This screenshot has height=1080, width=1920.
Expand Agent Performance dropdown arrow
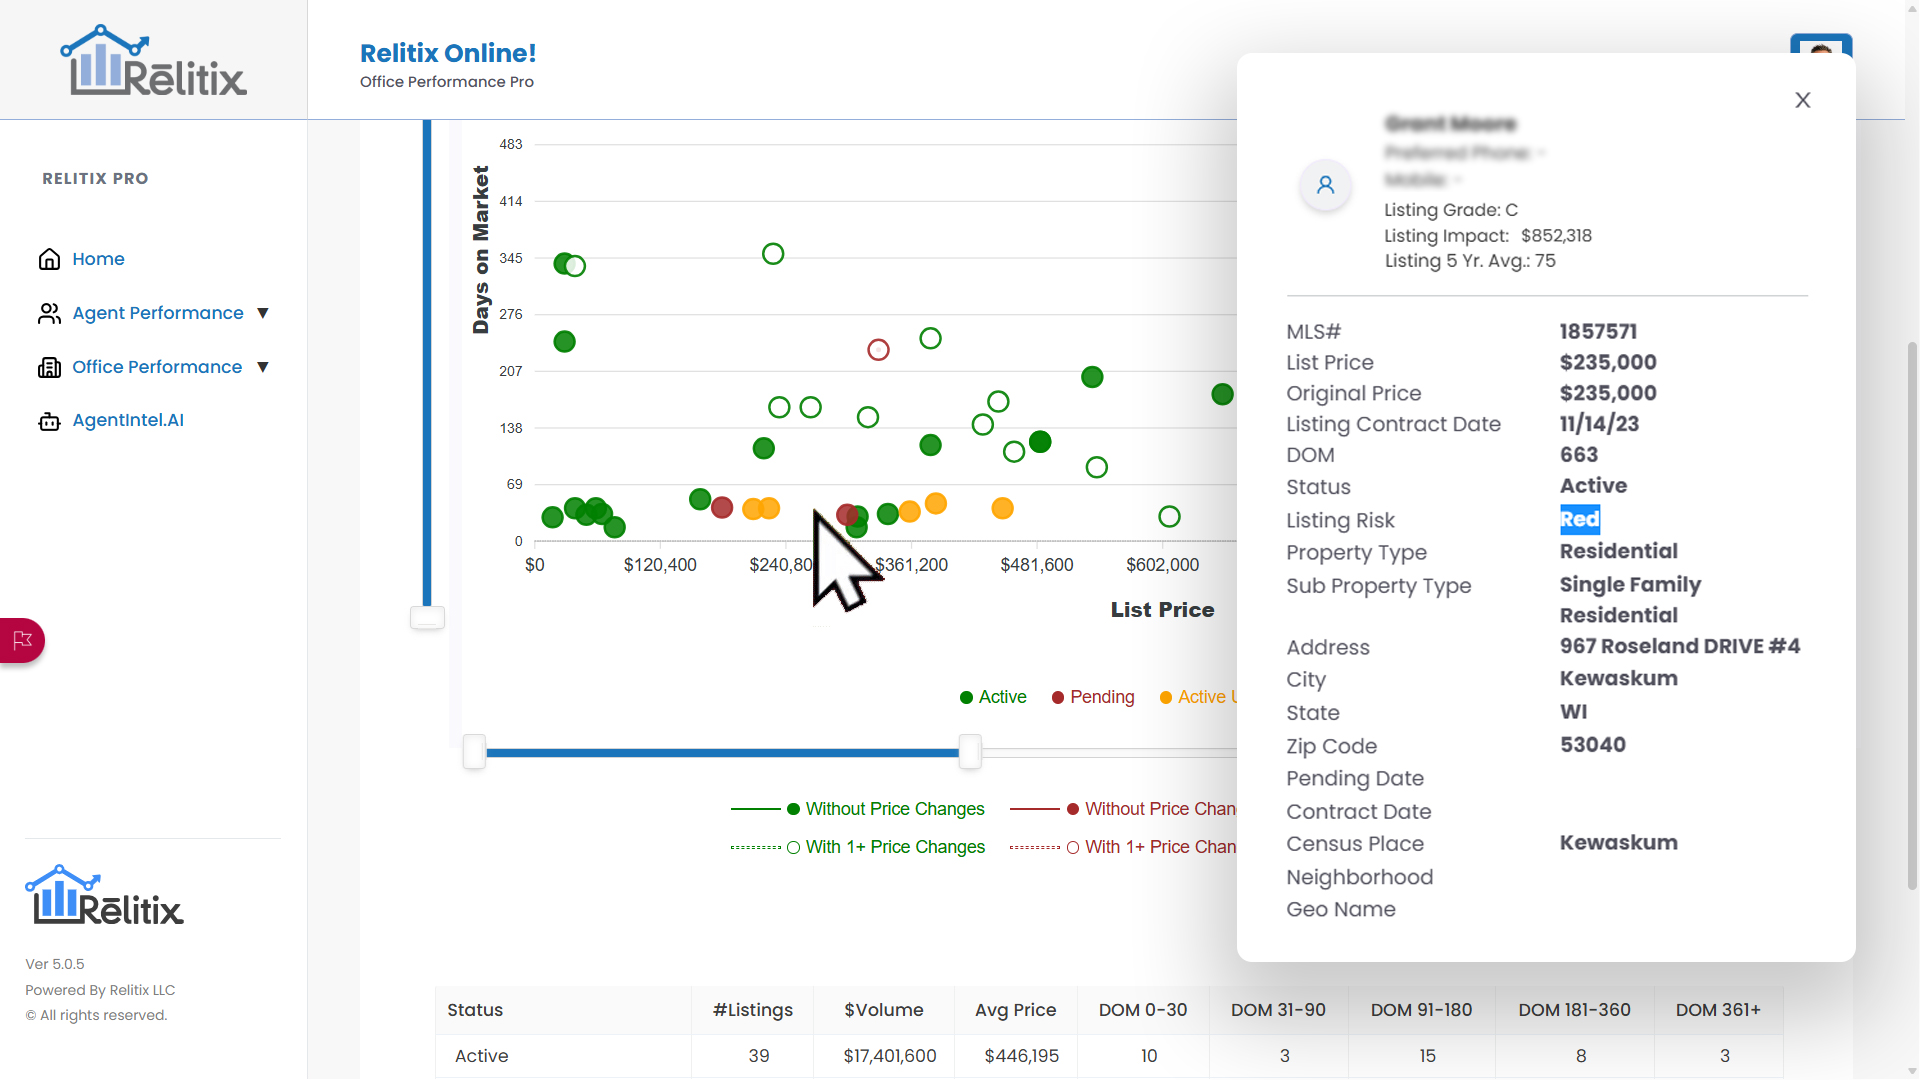[263, 313]
